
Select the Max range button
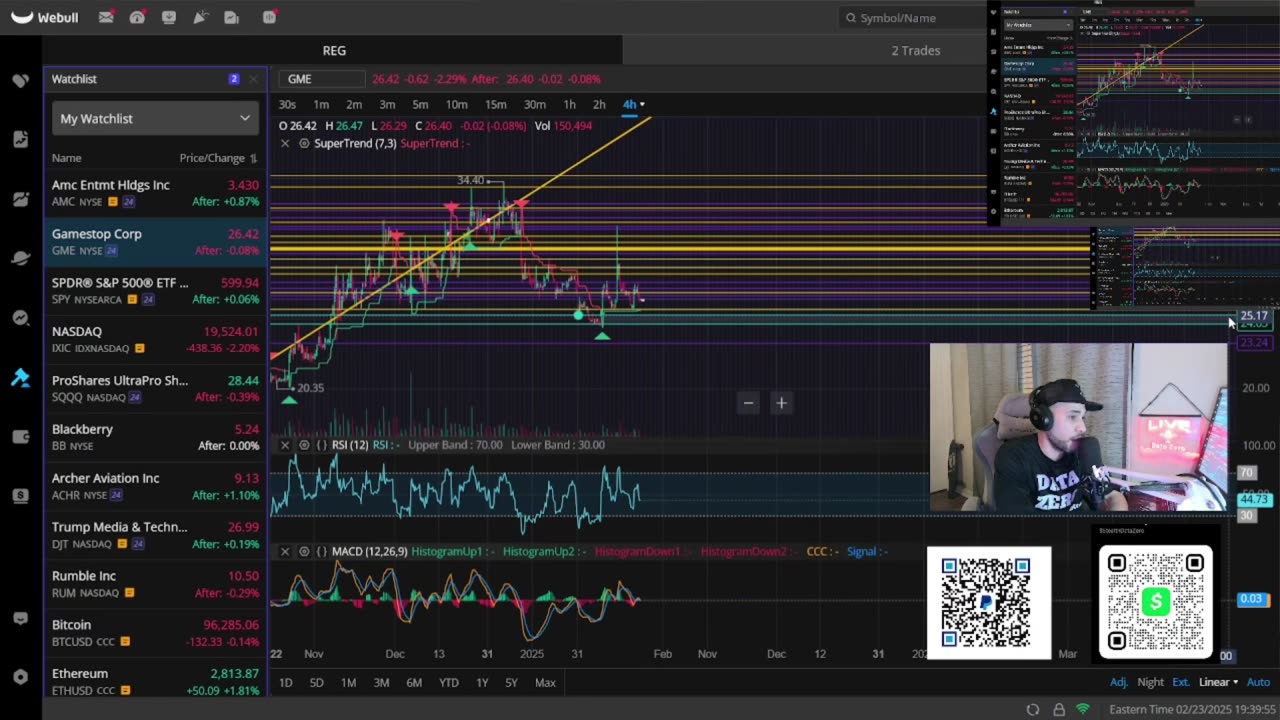545,682
